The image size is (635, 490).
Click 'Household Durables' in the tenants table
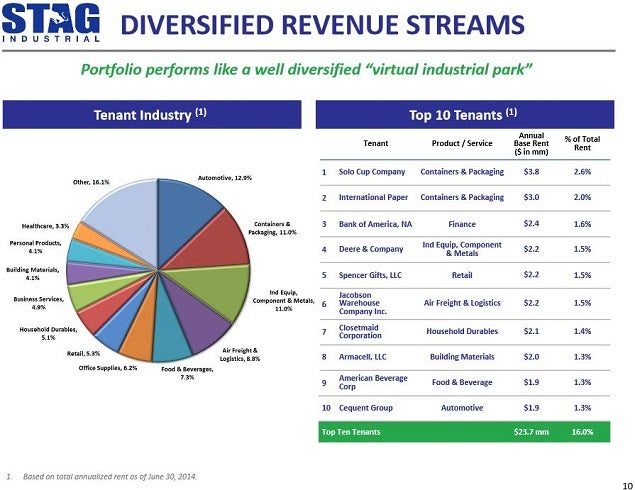point(462,331)
